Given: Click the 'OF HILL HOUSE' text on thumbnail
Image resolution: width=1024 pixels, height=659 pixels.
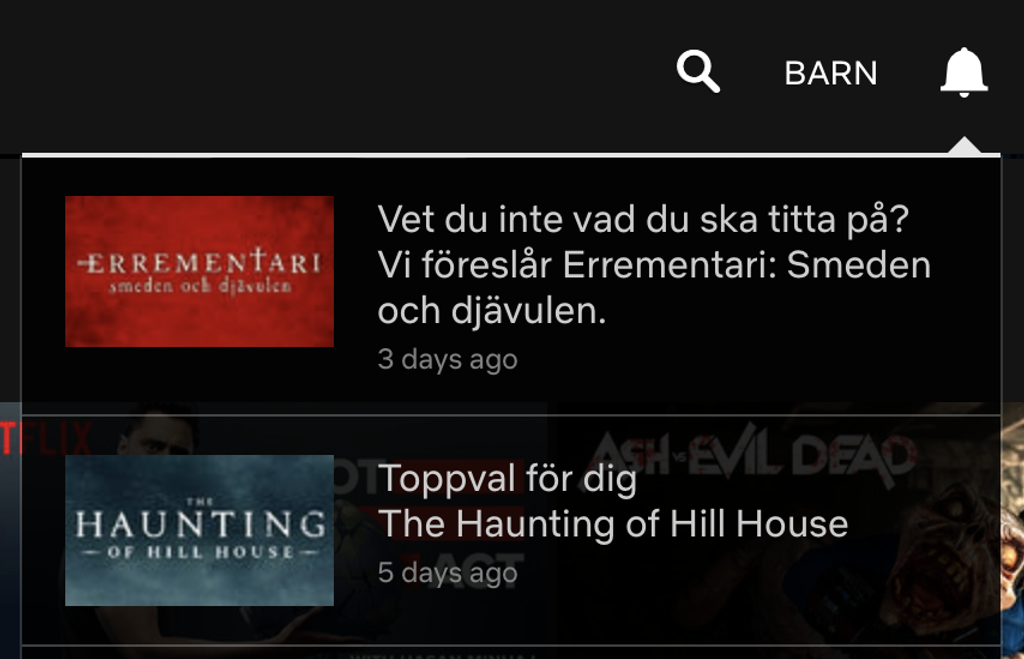Looking at the screenshot, I should (x=200, y=552).
